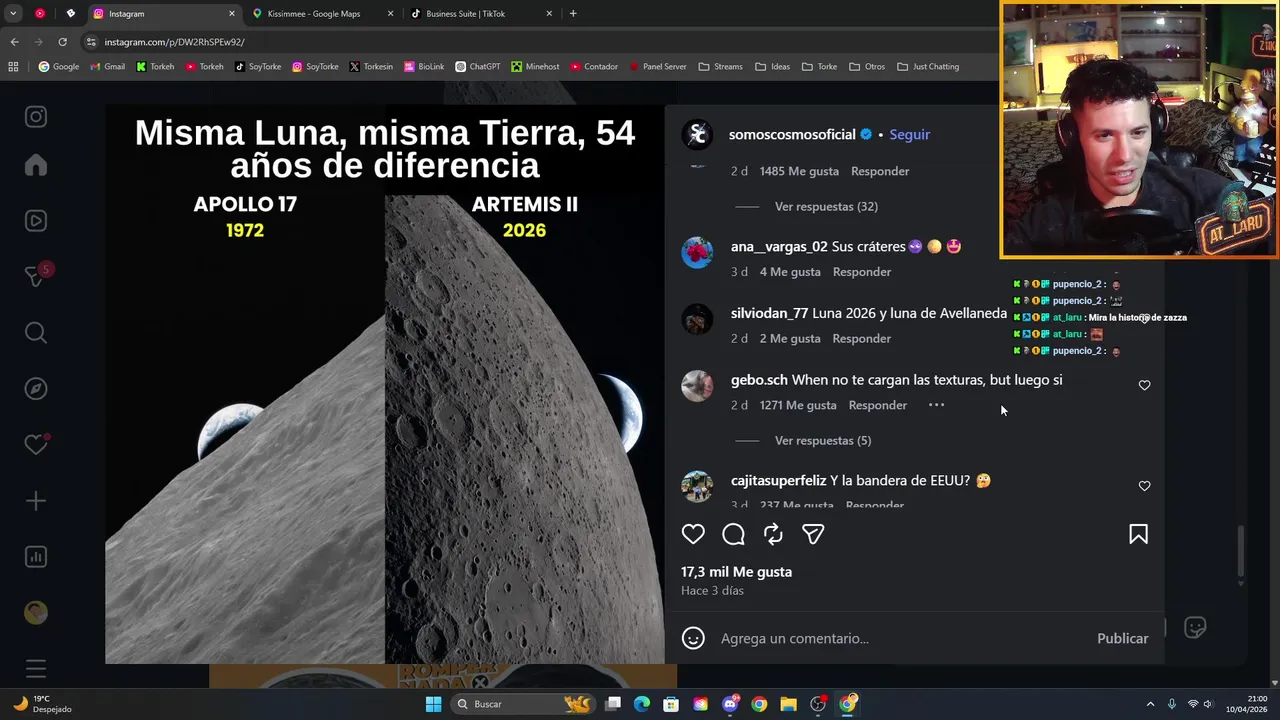Like cajitasuperfeliz's comment

pyautogui.click(x=1144, y=486)
